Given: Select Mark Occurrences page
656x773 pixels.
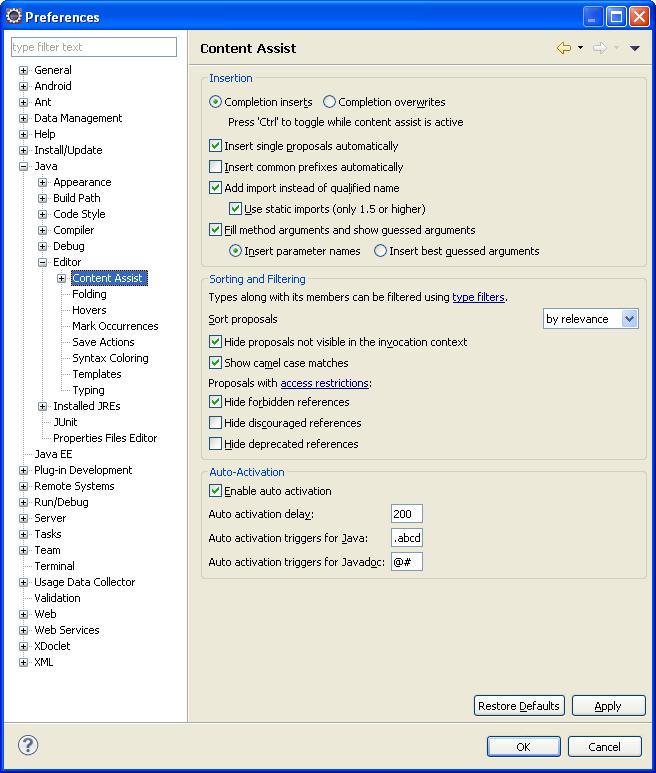Looking at the screenshot, I should point(115,326).
